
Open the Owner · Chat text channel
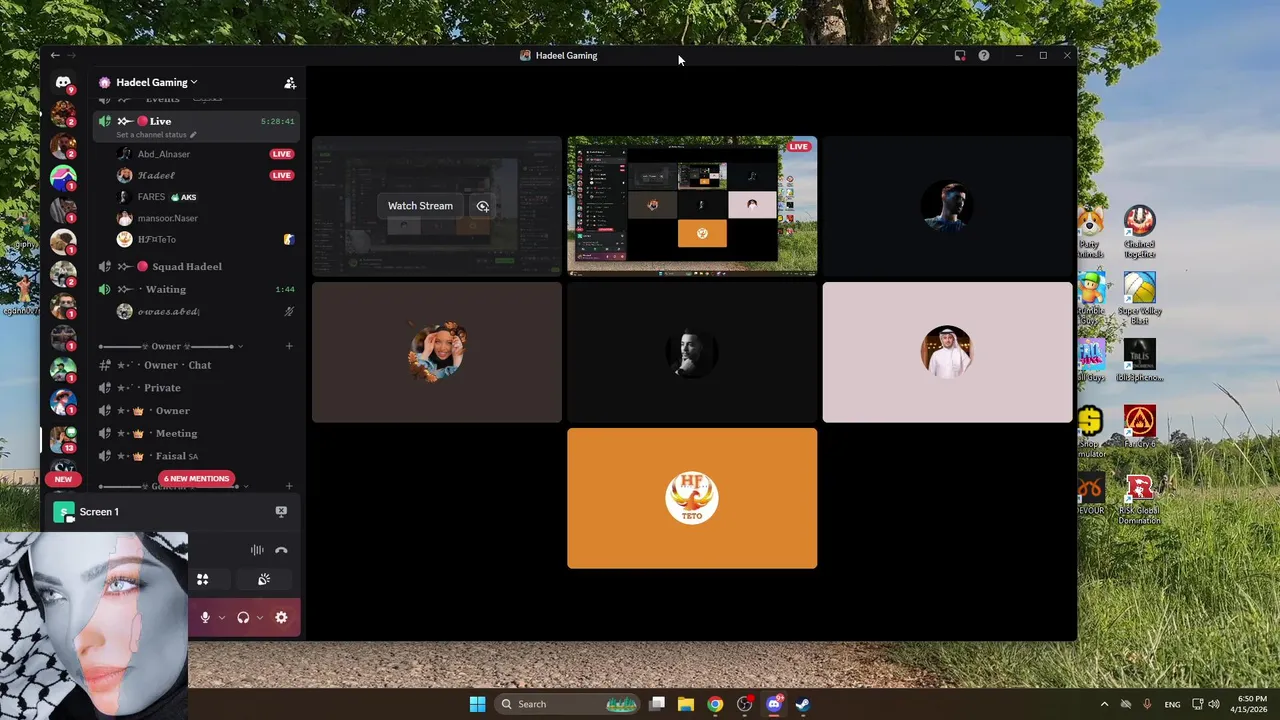coord(197,365)
